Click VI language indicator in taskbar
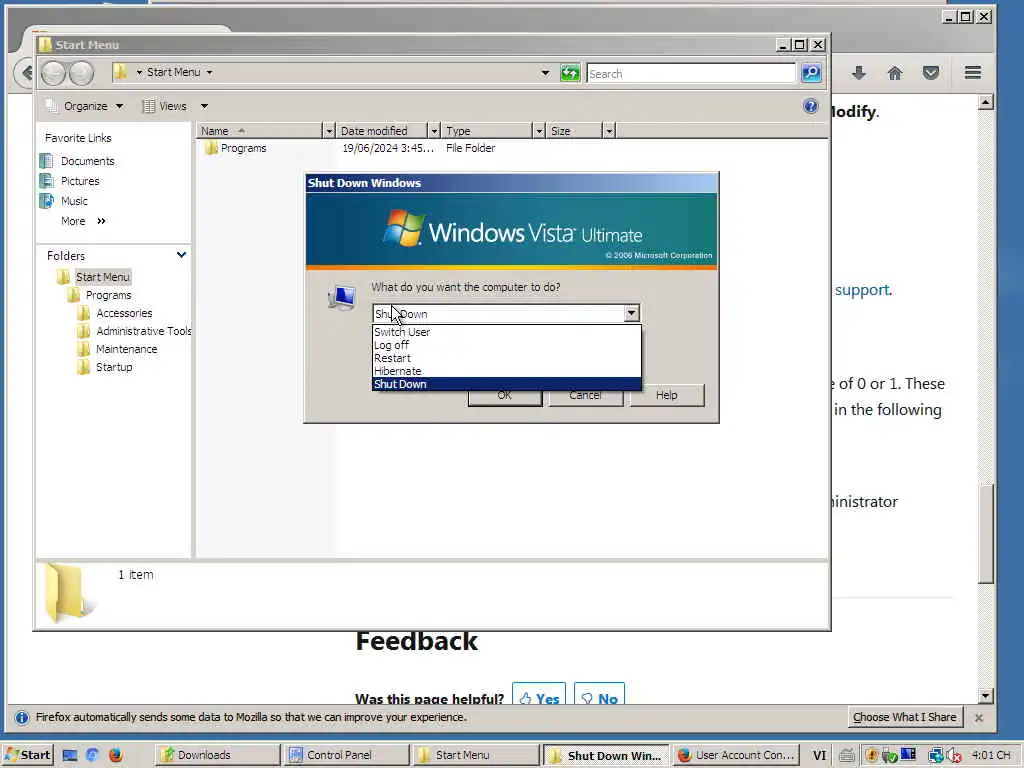This screenshot has height=768, width=1024. [x=819, y=756]
